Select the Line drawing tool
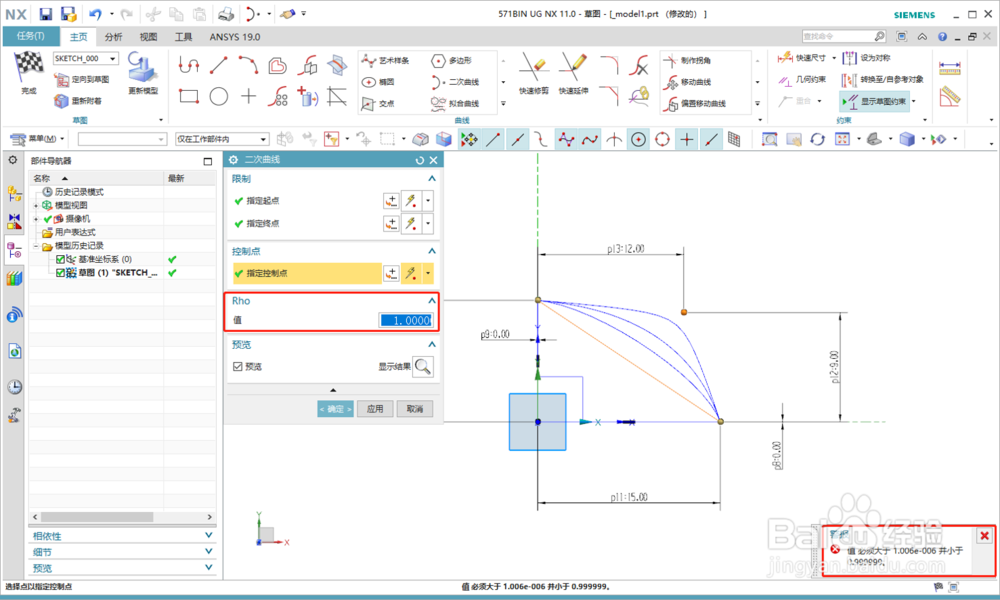 click(x=219, y=65)
